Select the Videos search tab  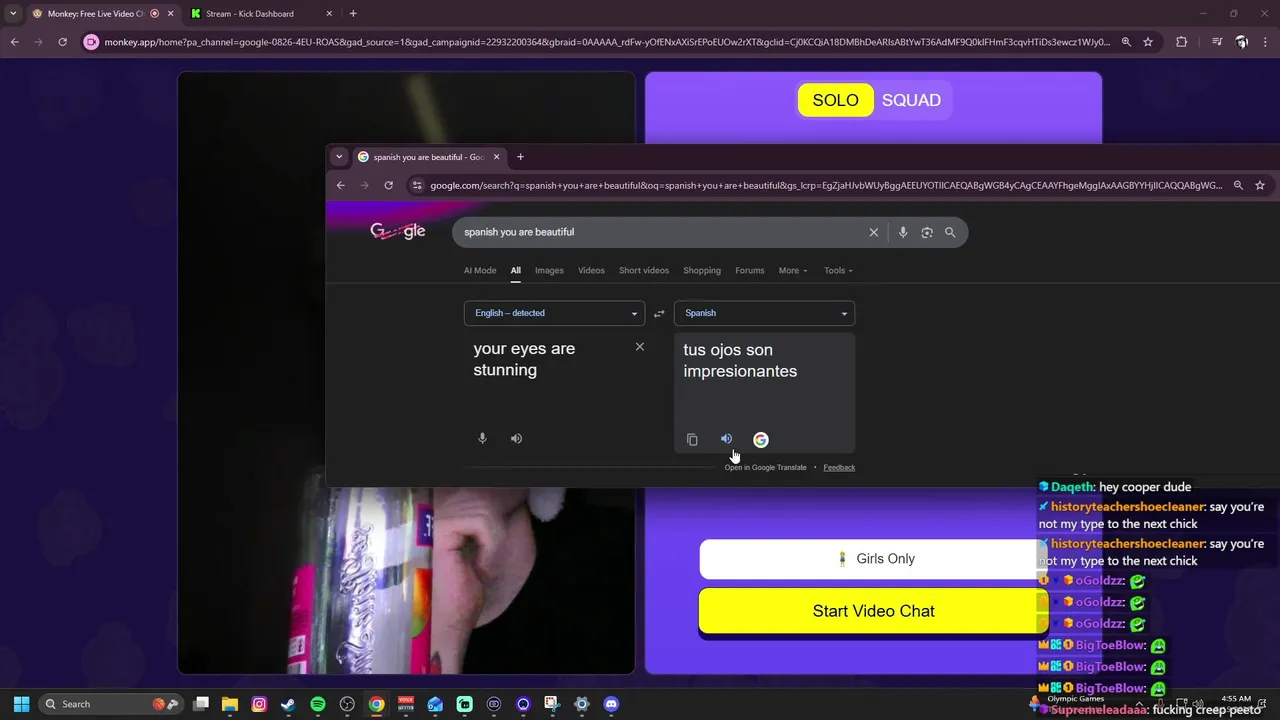click(x=591, y=270)
